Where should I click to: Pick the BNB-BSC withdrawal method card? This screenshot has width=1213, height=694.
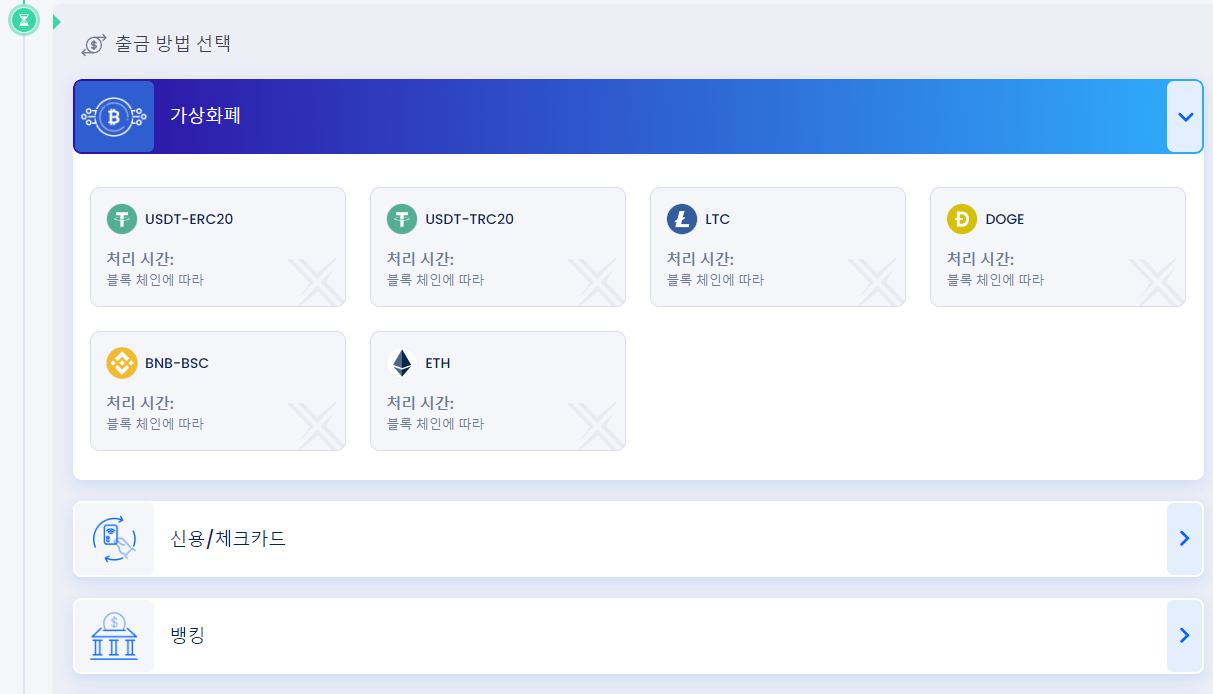[x=218, y=391]
